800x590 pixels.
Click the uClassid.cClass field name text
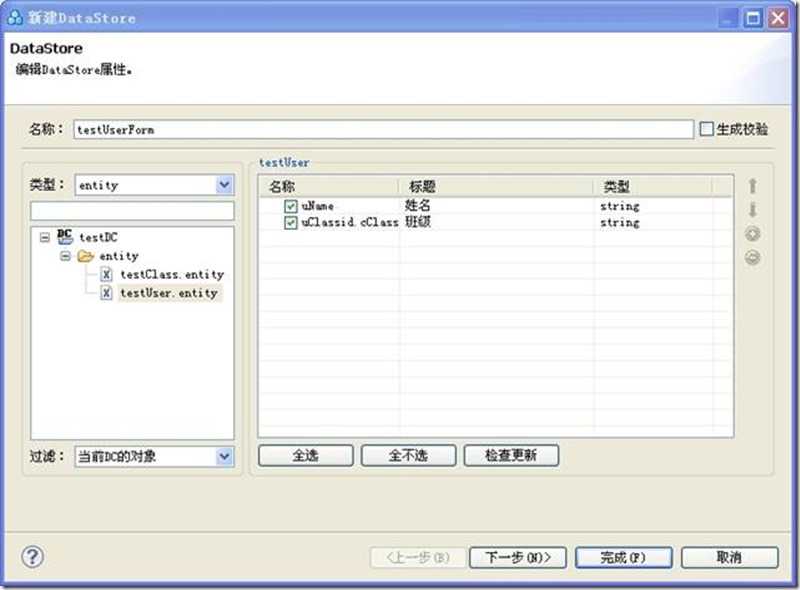(x=349, y=223)
